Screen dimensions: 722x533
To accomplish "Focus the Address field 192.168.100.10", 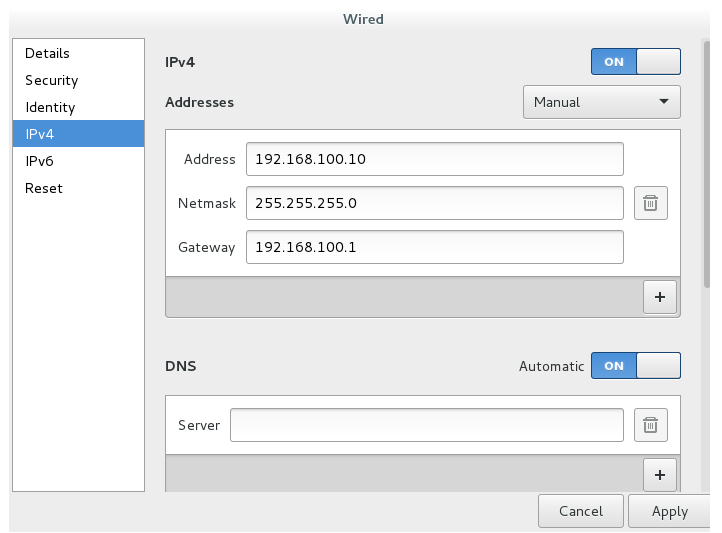I will 435,159.
